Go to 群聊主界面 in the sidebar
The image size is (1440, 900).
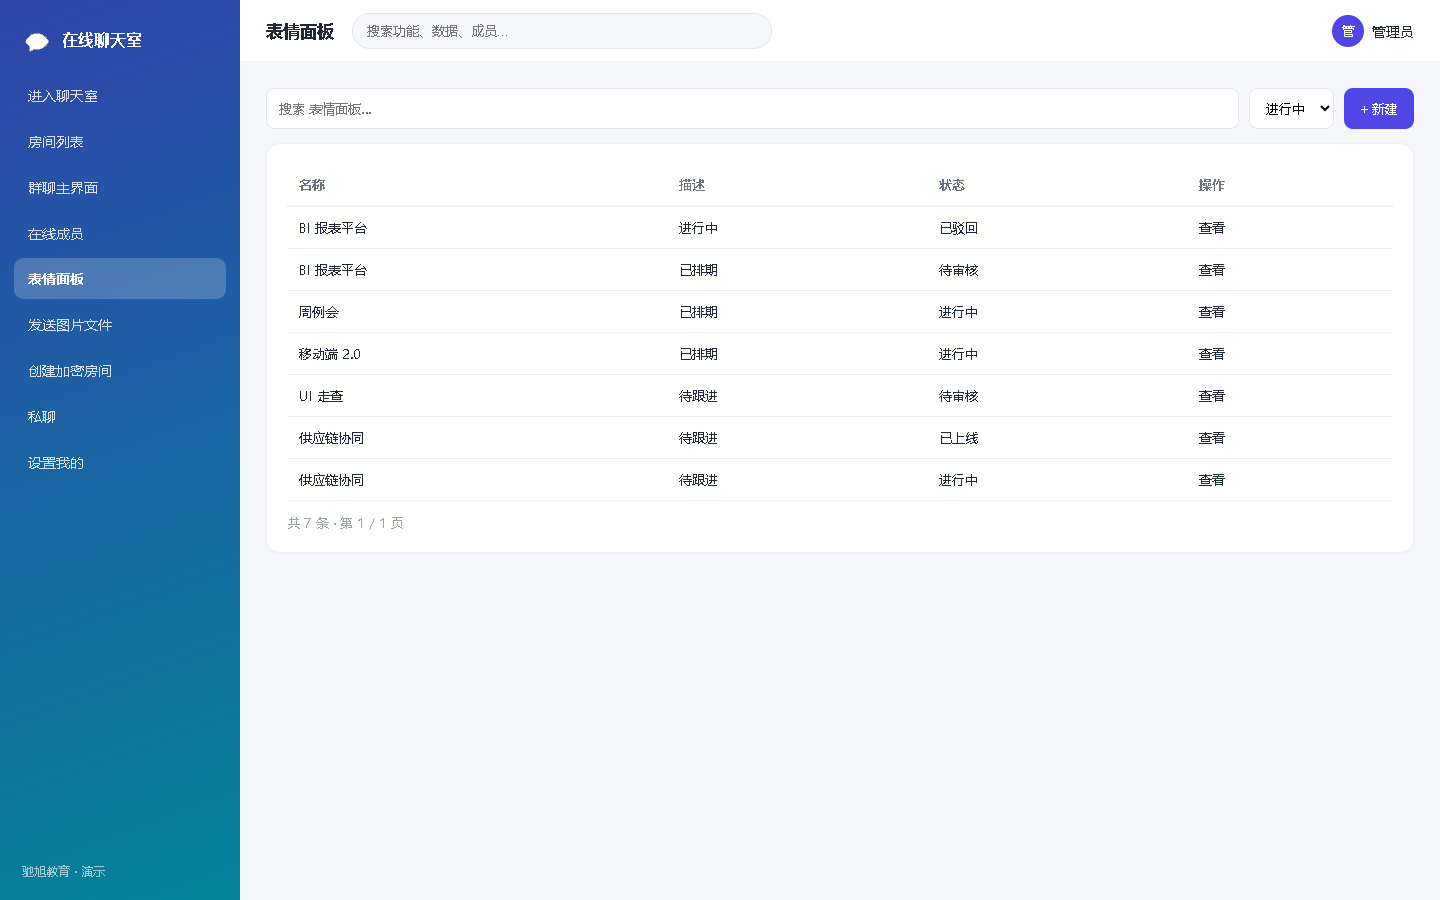pos(120,188)
